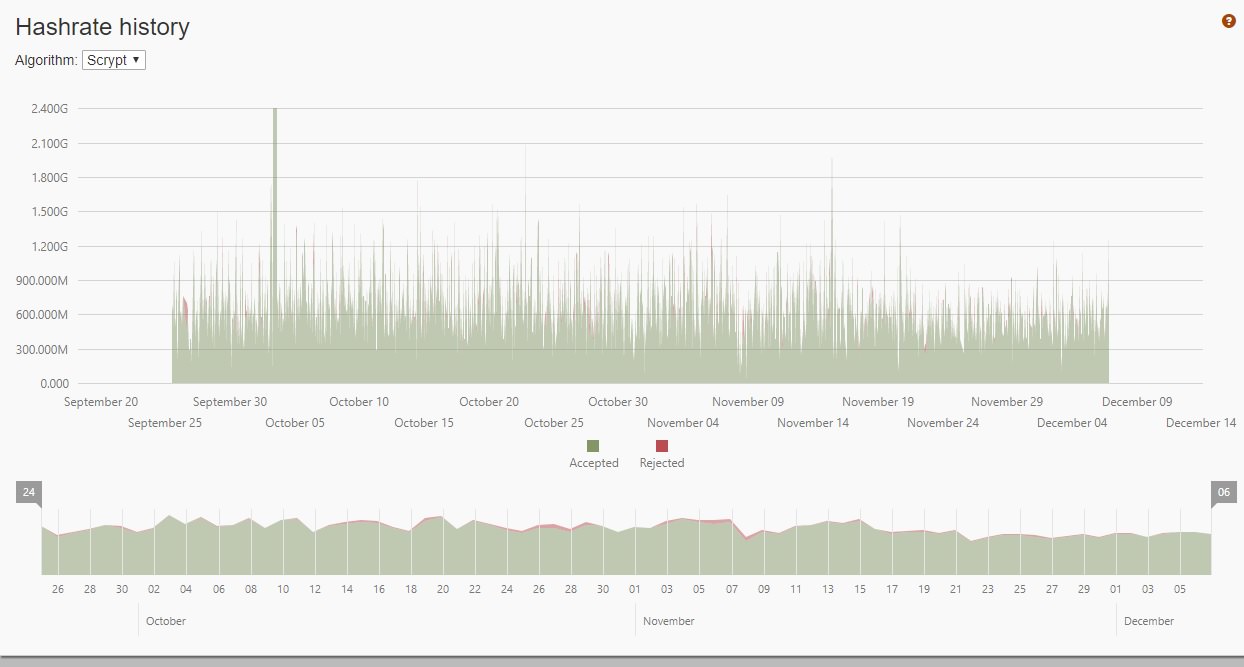Click the December 09 x-axis label
Screen dimensions: 1244x667
pyautogui.click(x=1137, y=402)
